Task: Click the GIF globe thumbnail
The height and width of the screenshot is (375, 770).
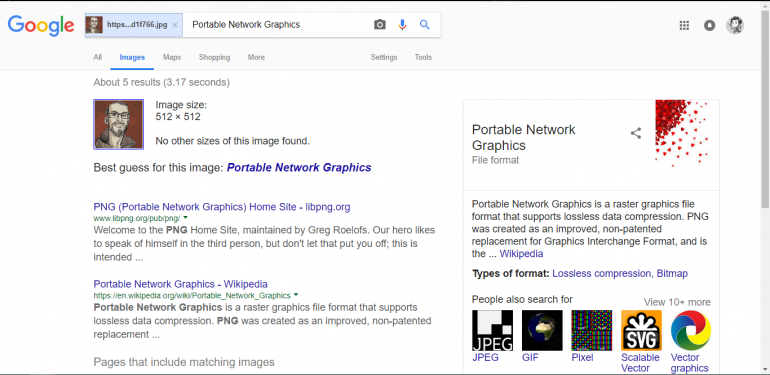Action: [x=542, y=330]
